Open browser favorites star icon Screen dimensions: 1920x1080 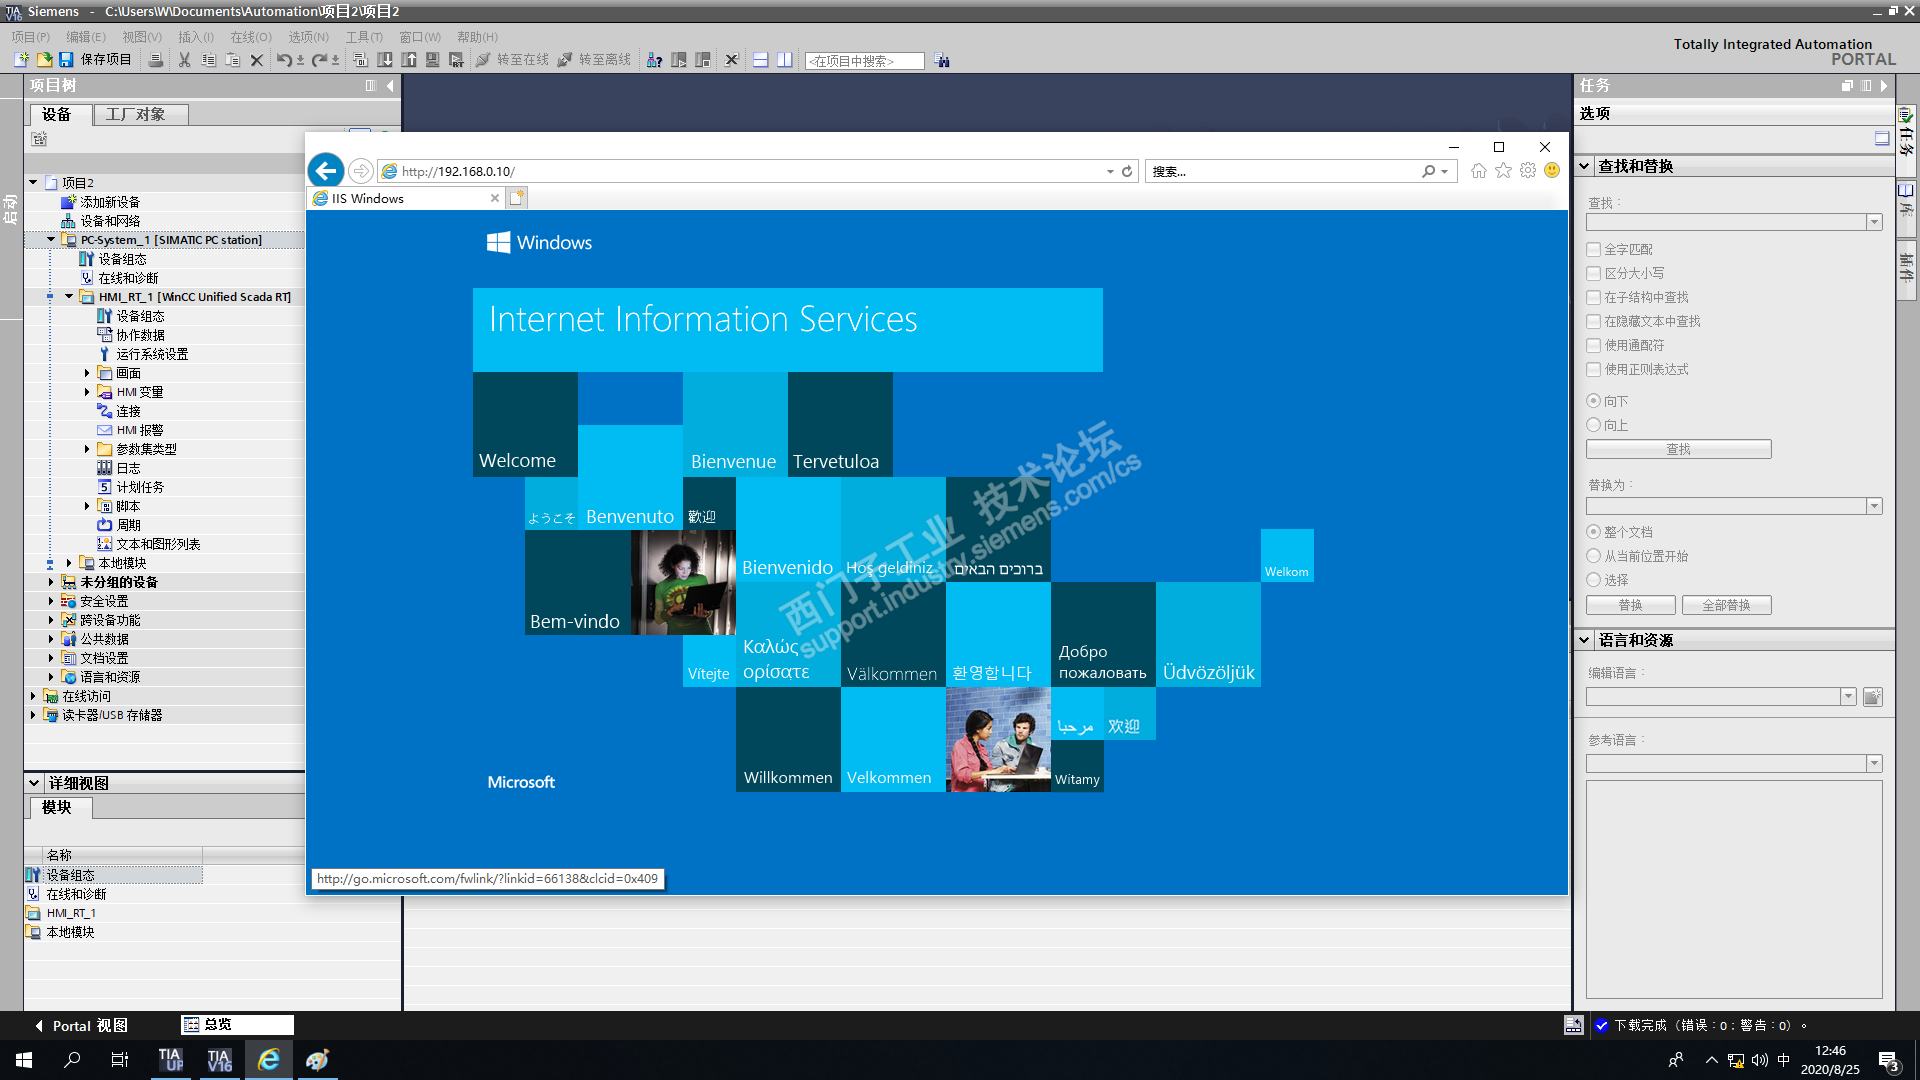tap(1503, 171)
